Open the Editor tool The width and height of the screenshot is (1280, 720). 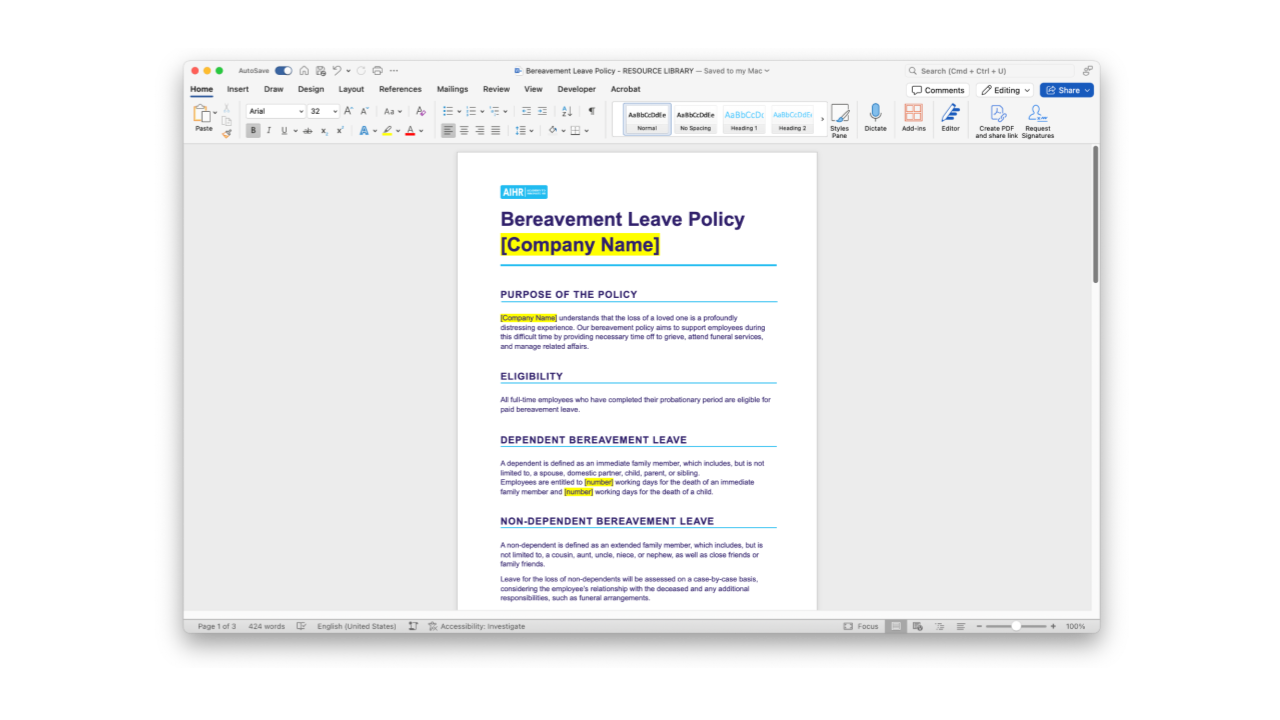[x=950, y=117]
